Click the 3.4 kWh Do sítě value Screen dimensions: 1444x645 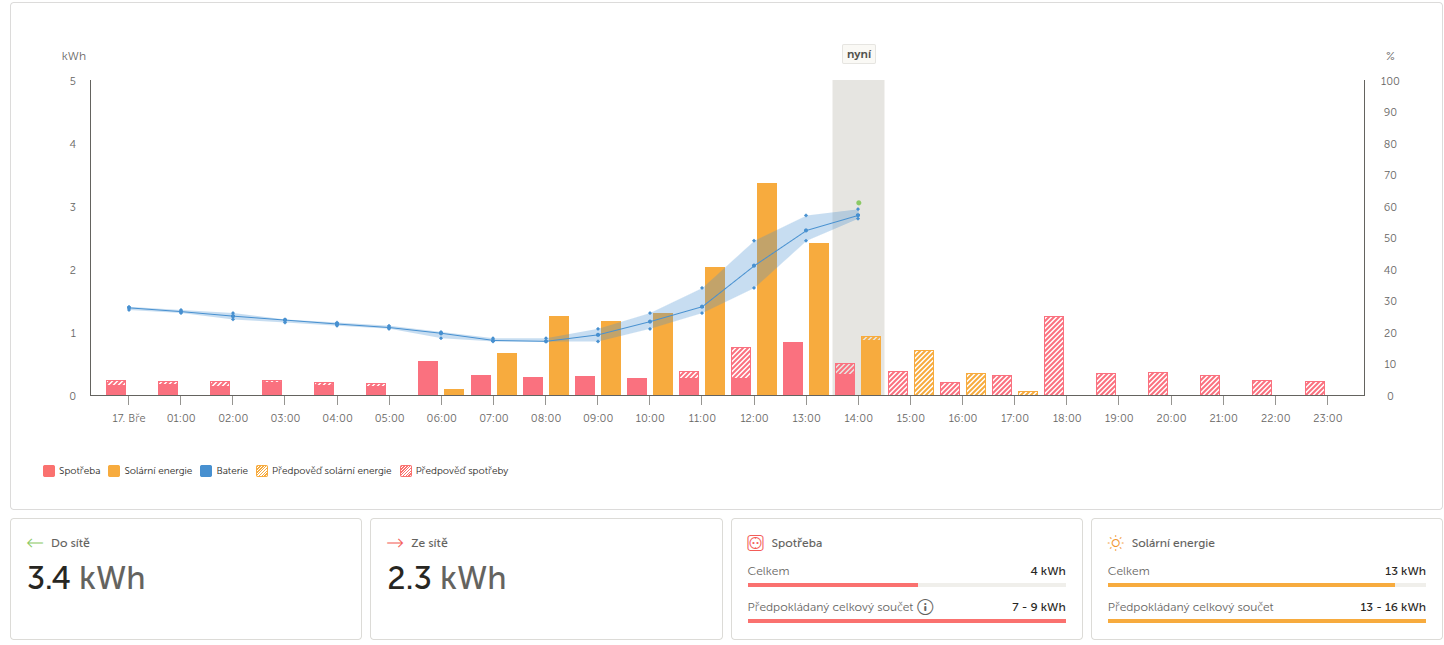coord(86,579)
